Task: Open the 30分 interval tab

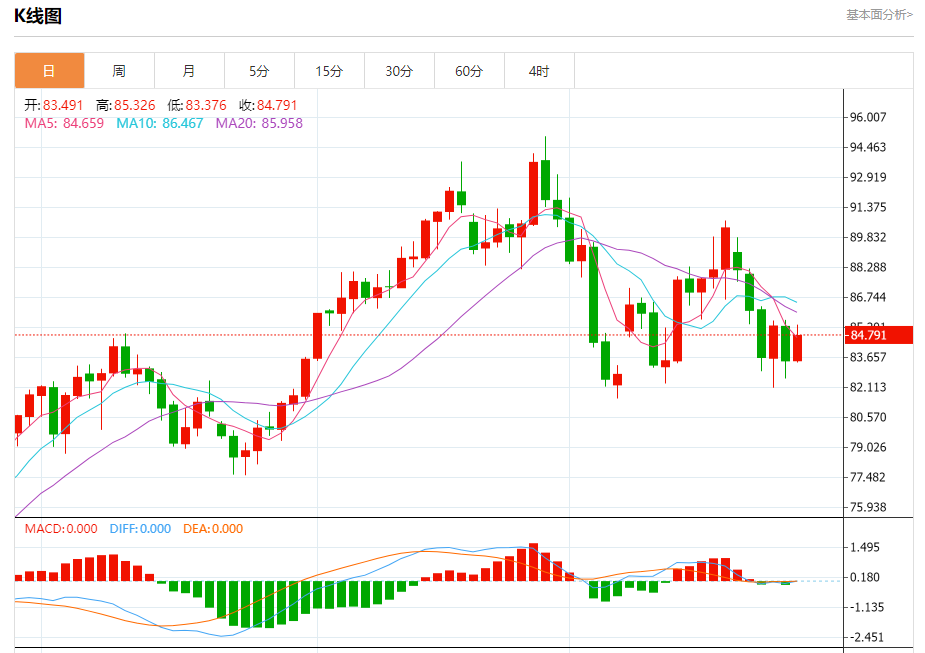Action: tap(399, 71)
